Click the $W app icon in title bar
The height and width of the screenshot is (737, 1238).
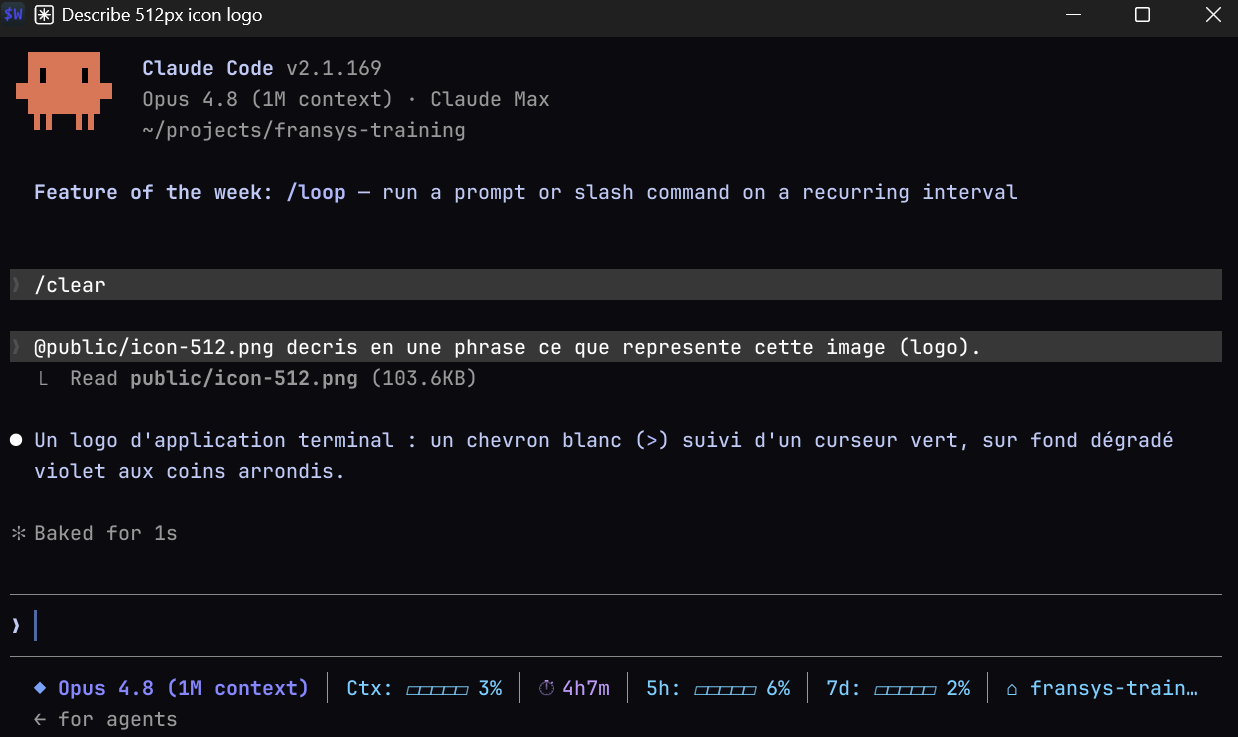click(14, 15)
